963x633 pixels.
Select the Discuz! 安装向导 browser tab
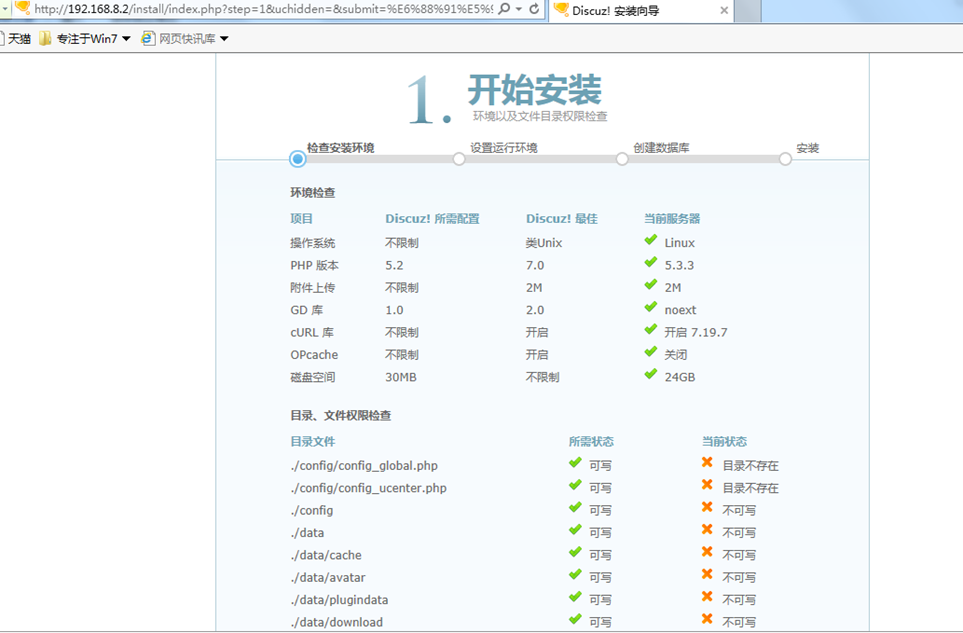pyautogui.click(x=641, y=10)
